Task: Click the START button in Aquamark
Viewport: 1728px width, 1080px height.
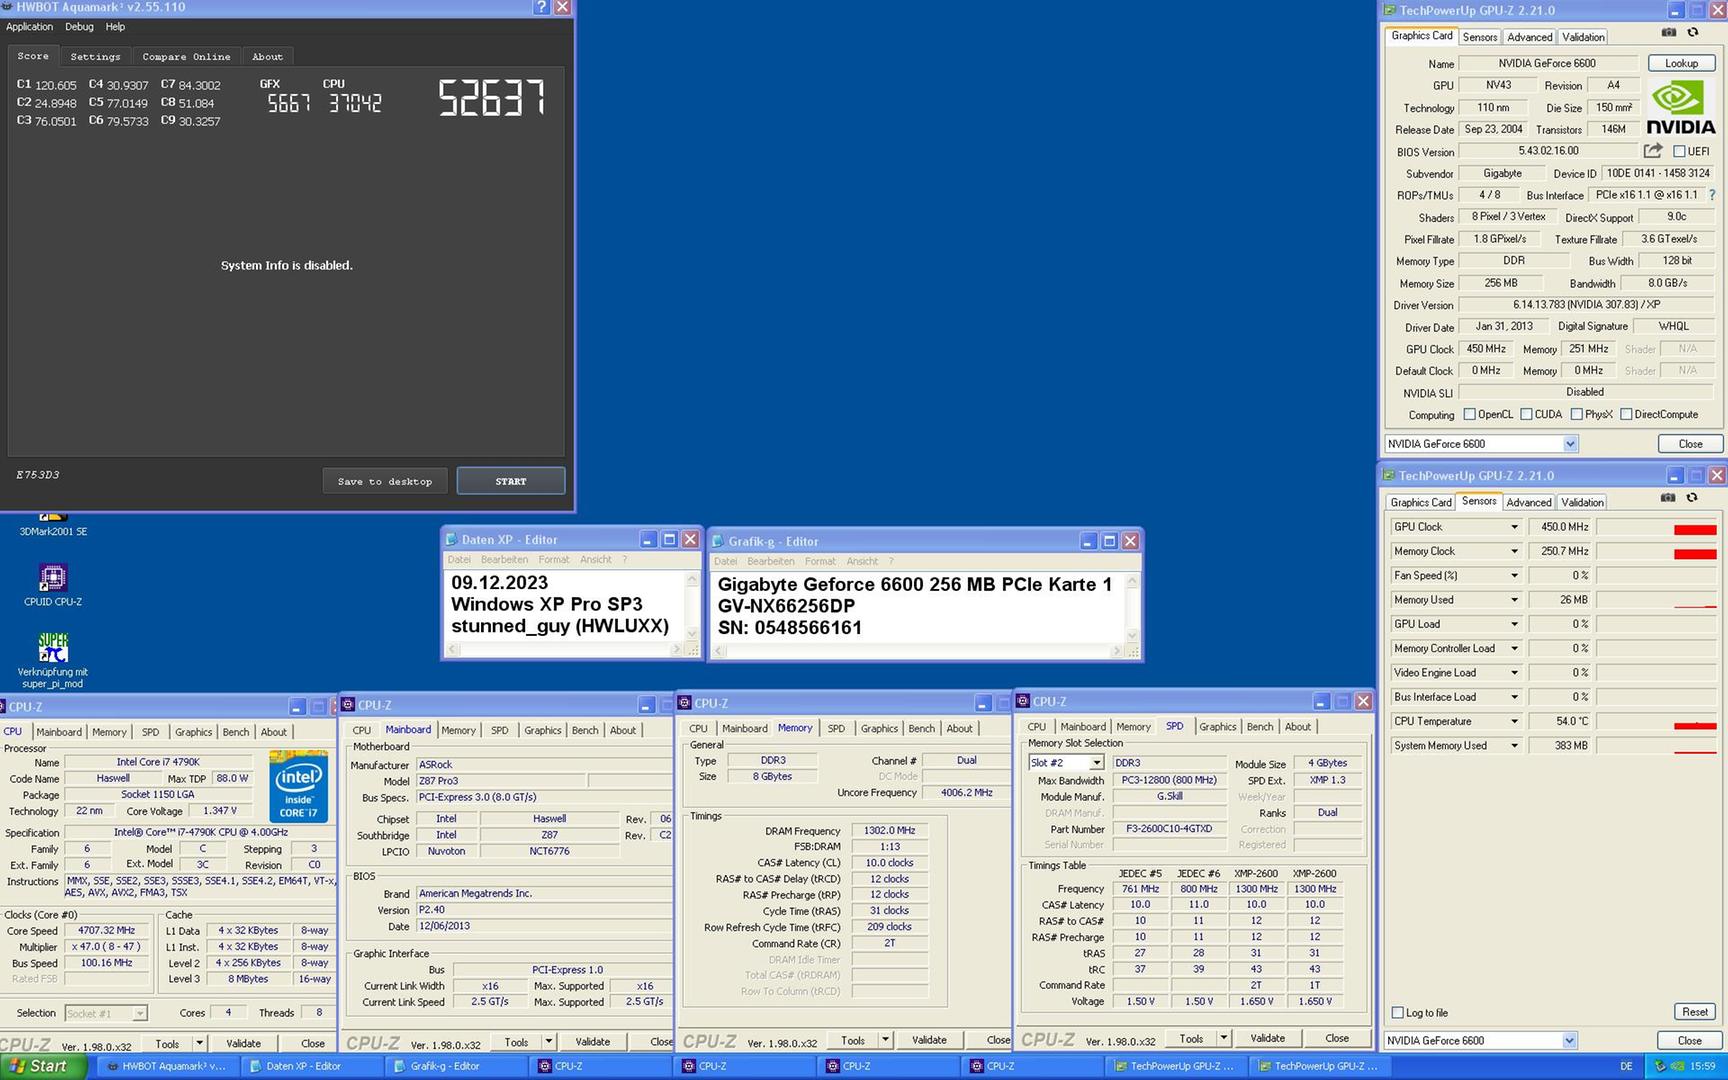Action: tap(511, 481)
